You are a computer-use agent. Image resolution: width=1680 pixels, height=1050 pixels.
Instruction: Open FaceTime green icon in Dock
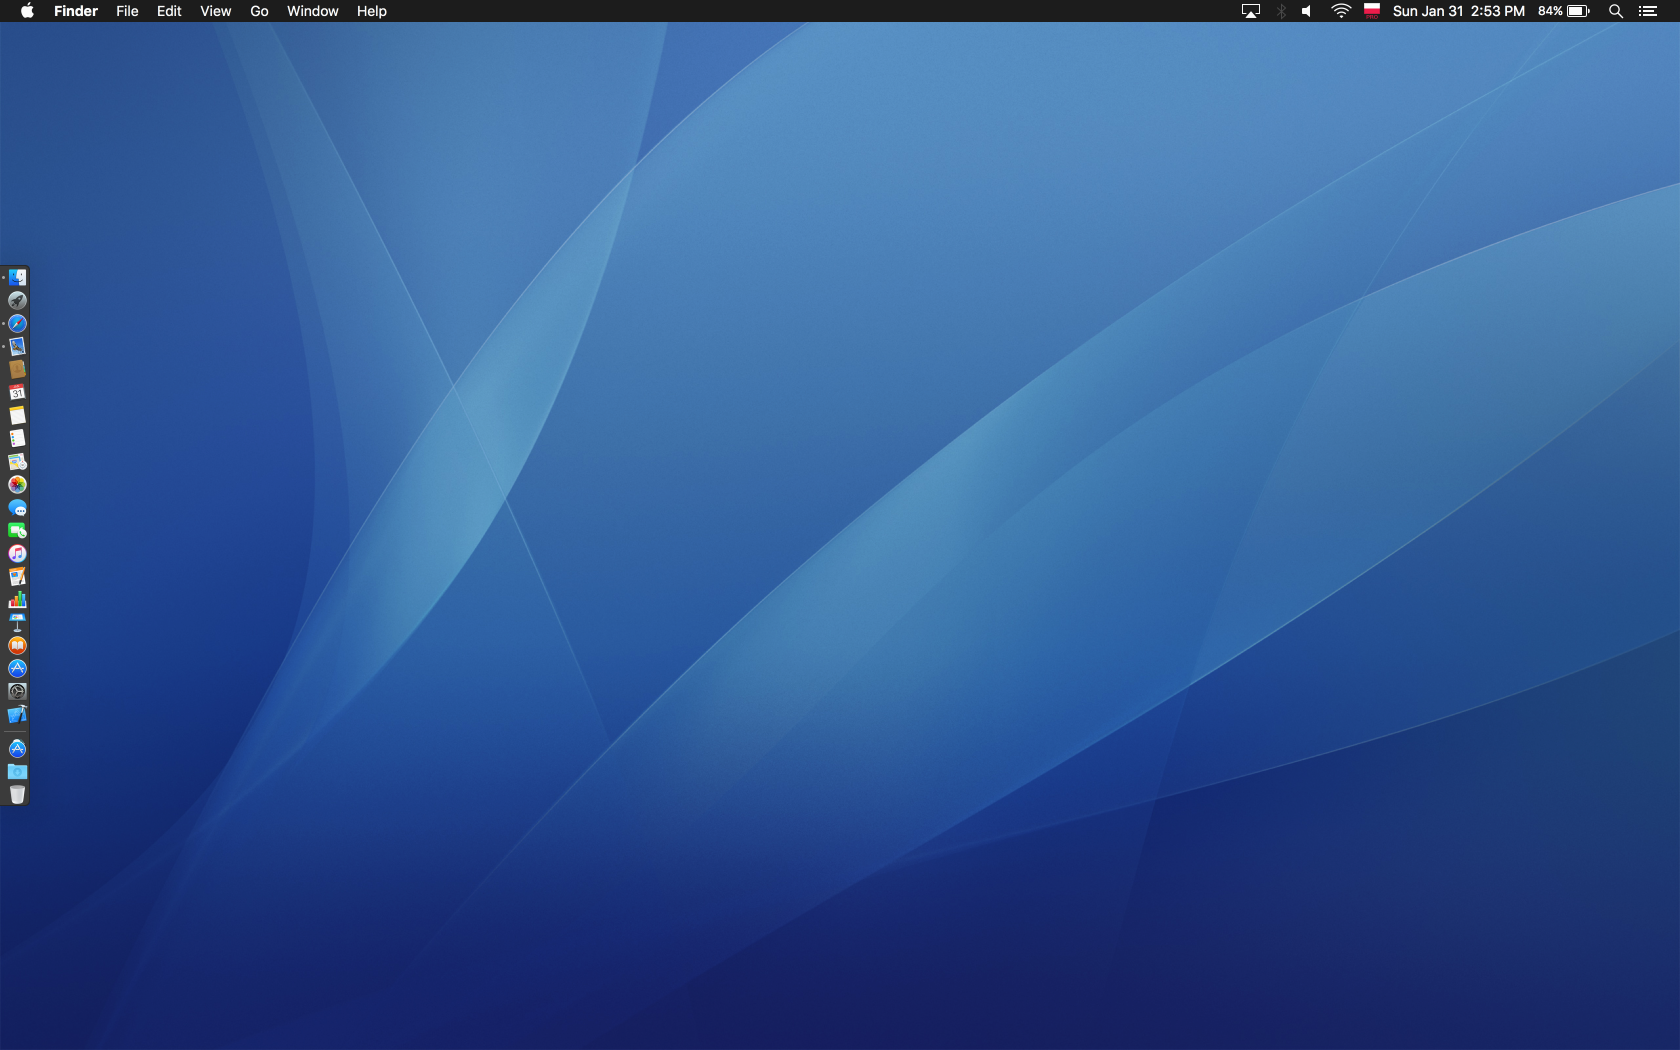[x=17, y=530]
